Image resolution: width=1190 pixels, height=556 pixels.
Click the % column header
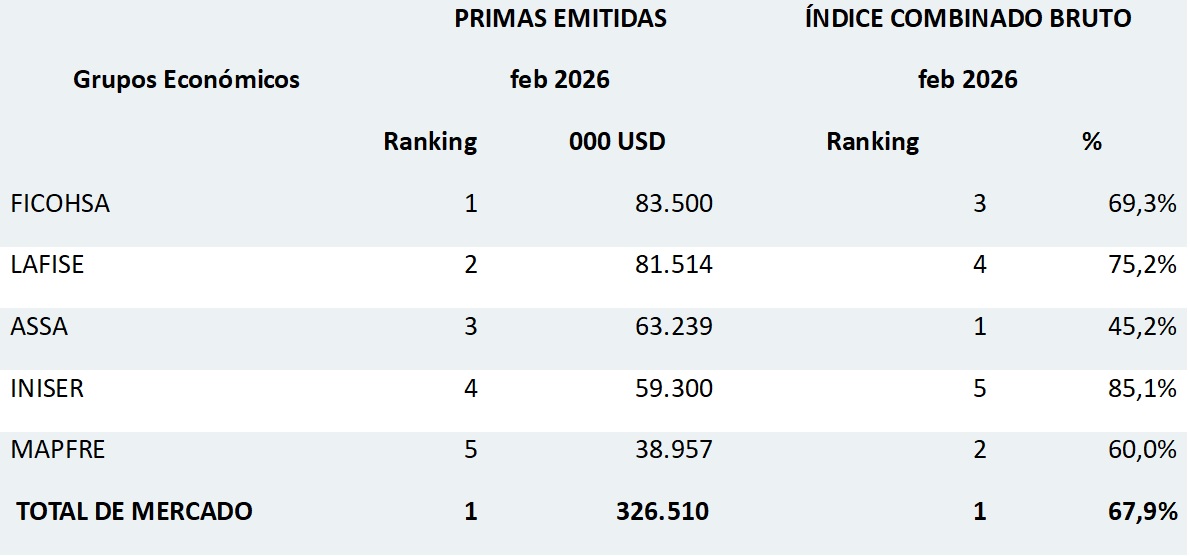(x=1091, y=142)
